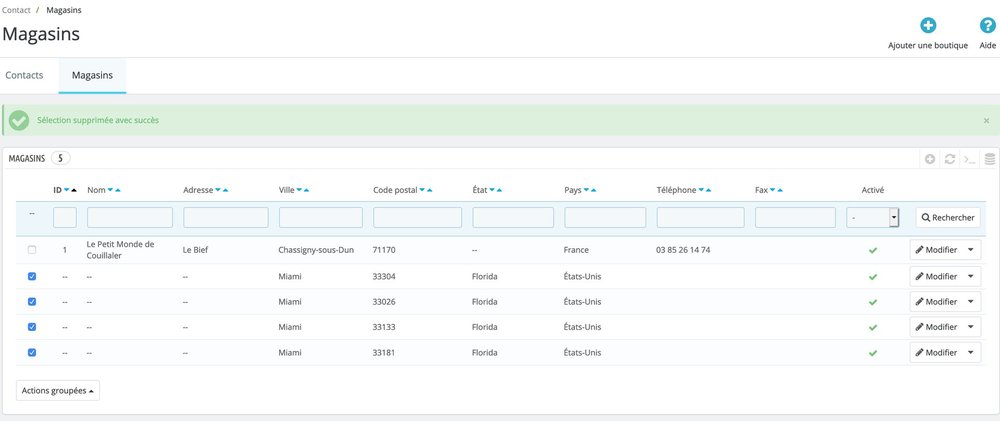Open the Activé filter dropdown
Viewport: 1000px width, 421px height.
coord(872,218)
